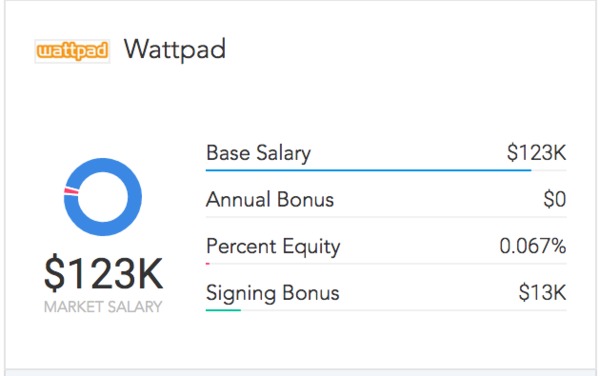Open the Wattpad company name heading
Image resolution: width=600 pixels, height=376 pixels.
(x=175, y=50)
